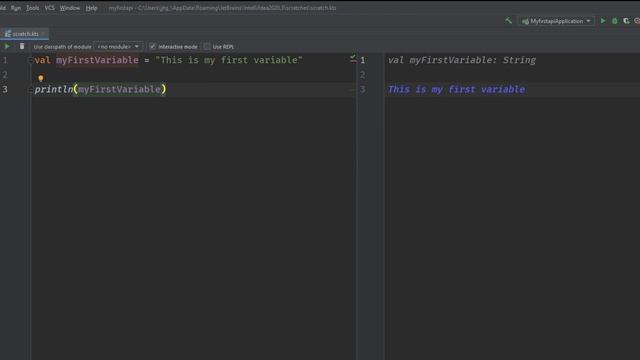Open MyfirstapiApplication run configuration dropdown
The image size is (640, 360).
pyautogui.click(x=556, y=21)
